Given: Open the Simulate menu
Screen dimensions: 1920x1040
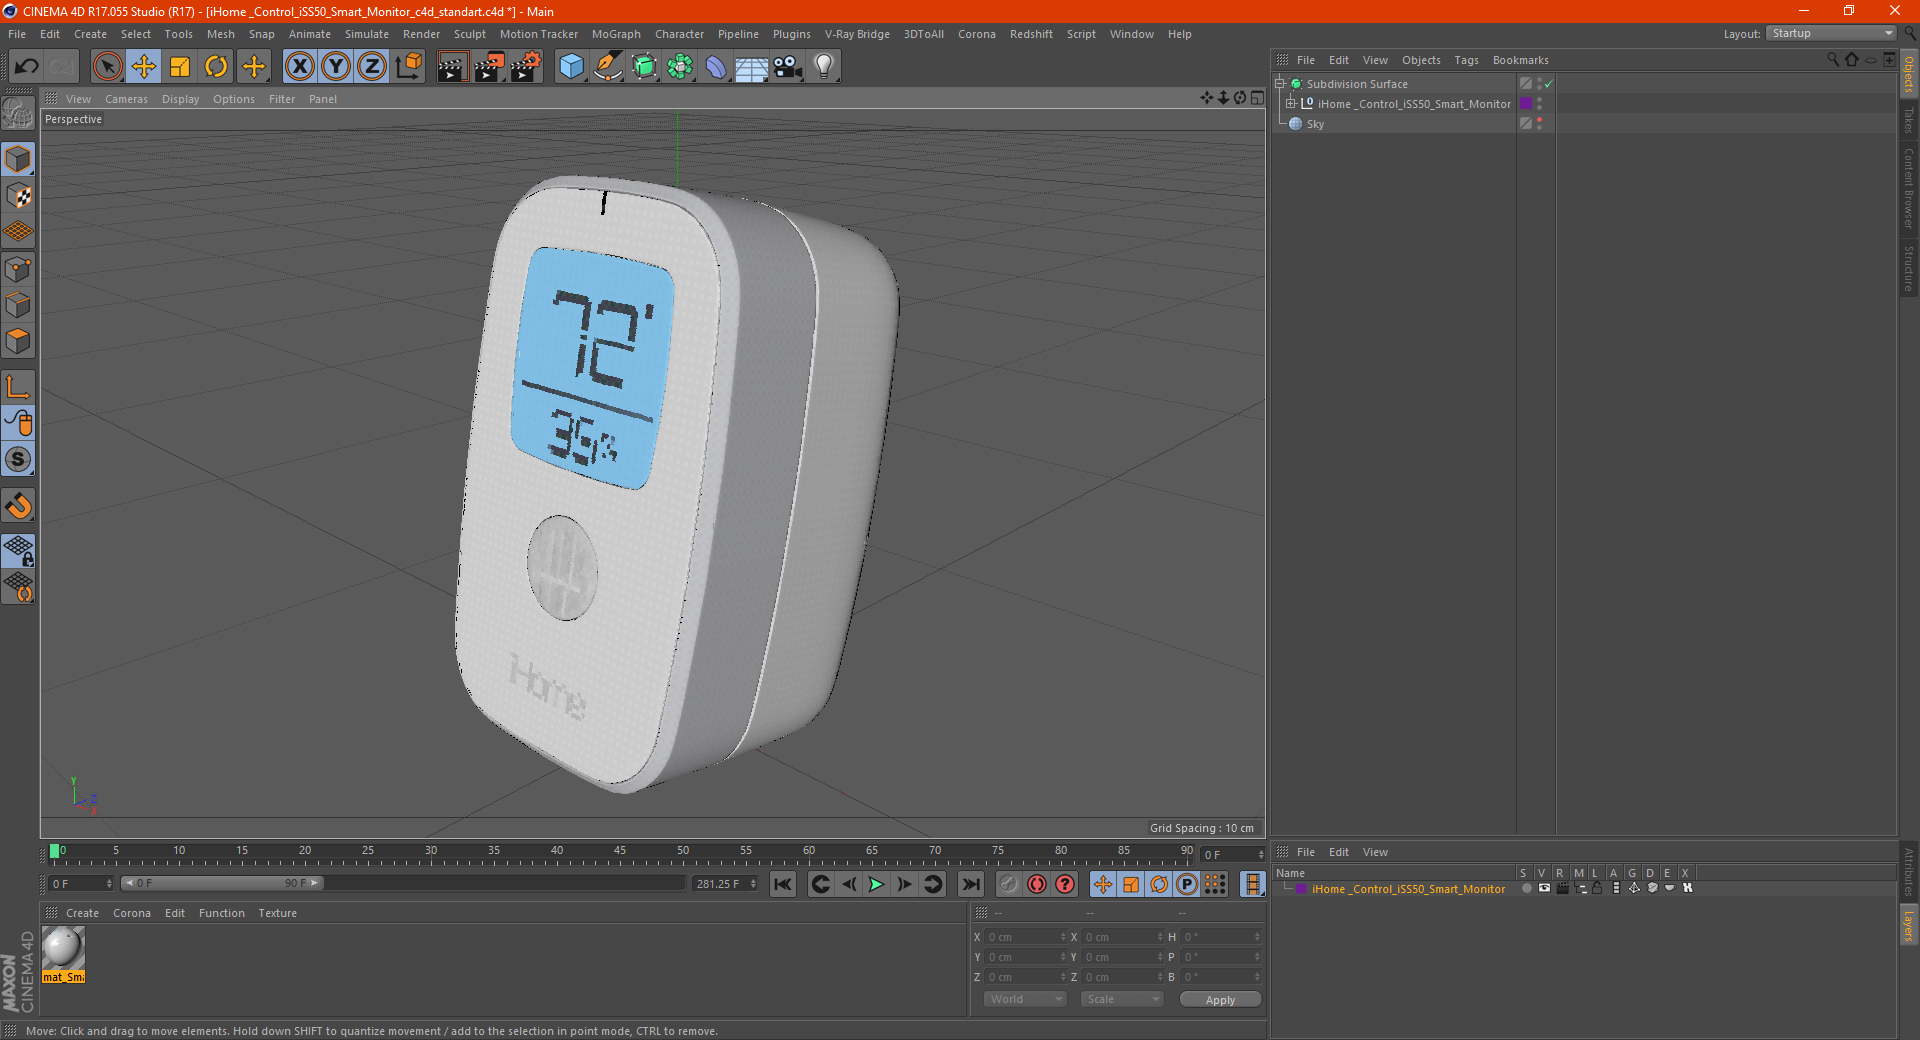Looking at the screenshot, I should [367, 34].
